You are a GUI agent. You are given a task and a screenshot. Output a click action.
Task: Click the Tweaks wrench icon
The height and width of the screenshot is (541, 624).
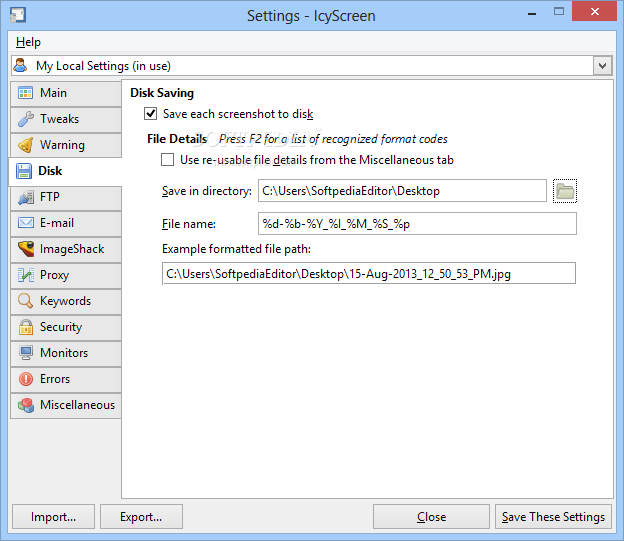pyautogui.click(x=25, y=119)
